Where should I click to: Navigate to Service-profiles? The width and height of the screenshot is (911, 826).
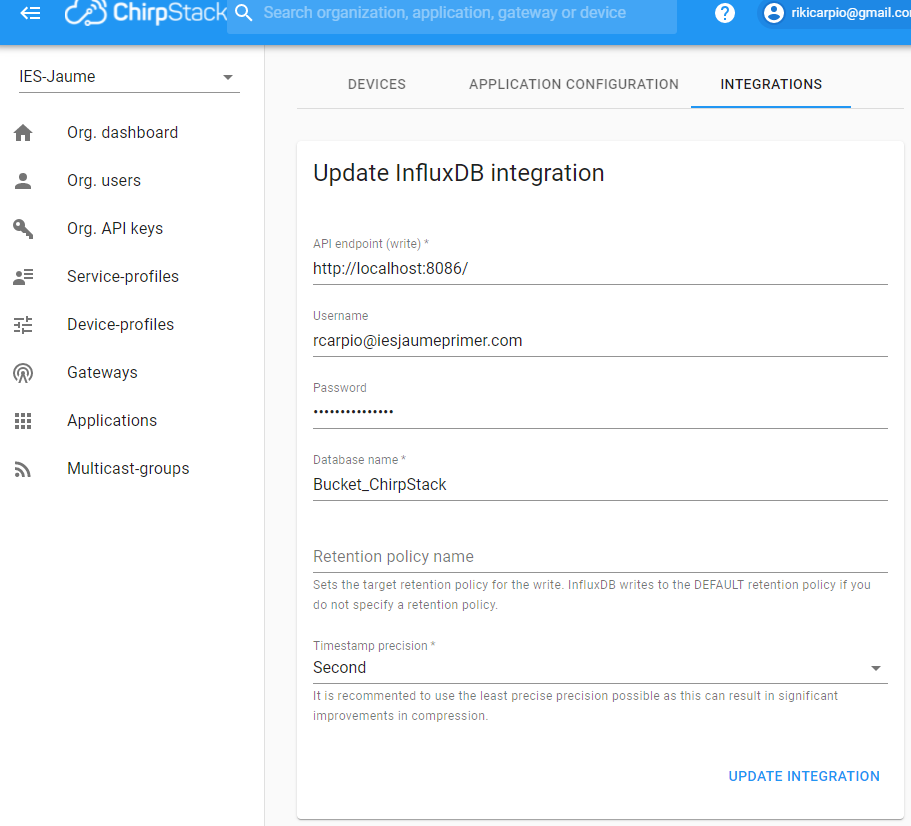tap(123, 276)
